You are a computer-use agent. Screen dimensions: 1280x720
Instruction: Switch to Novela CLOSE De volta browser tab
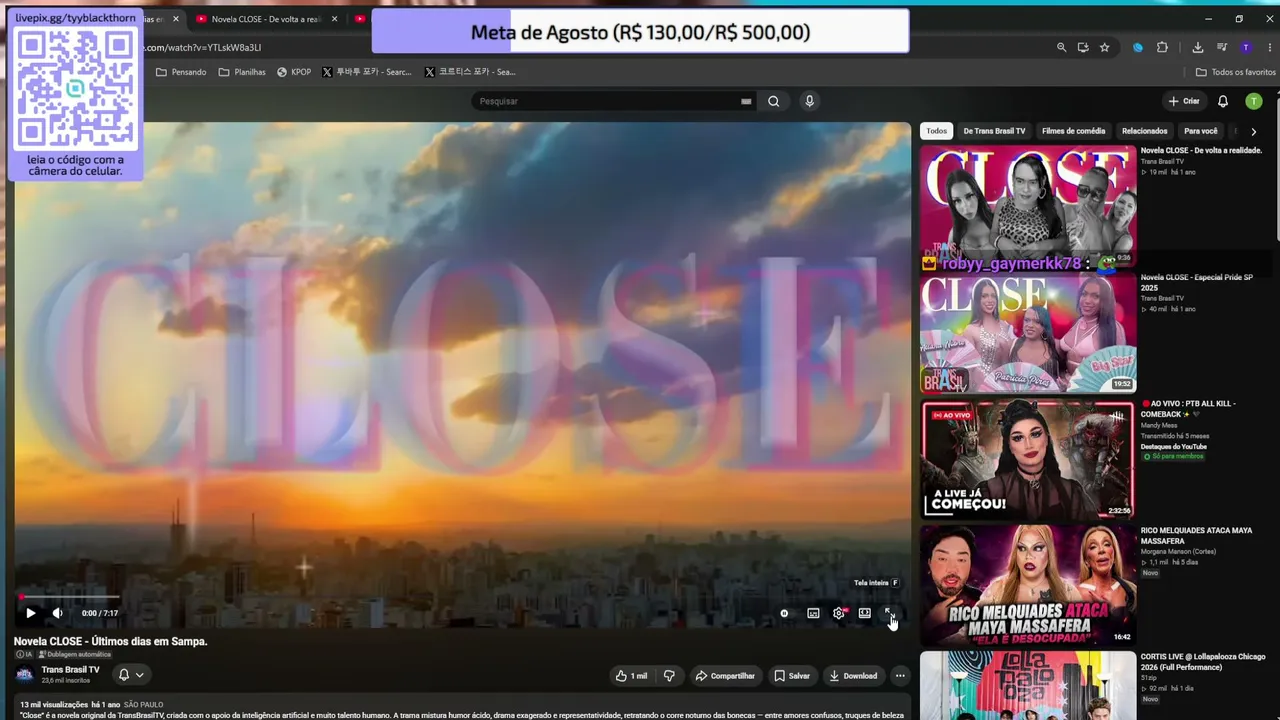267,19
